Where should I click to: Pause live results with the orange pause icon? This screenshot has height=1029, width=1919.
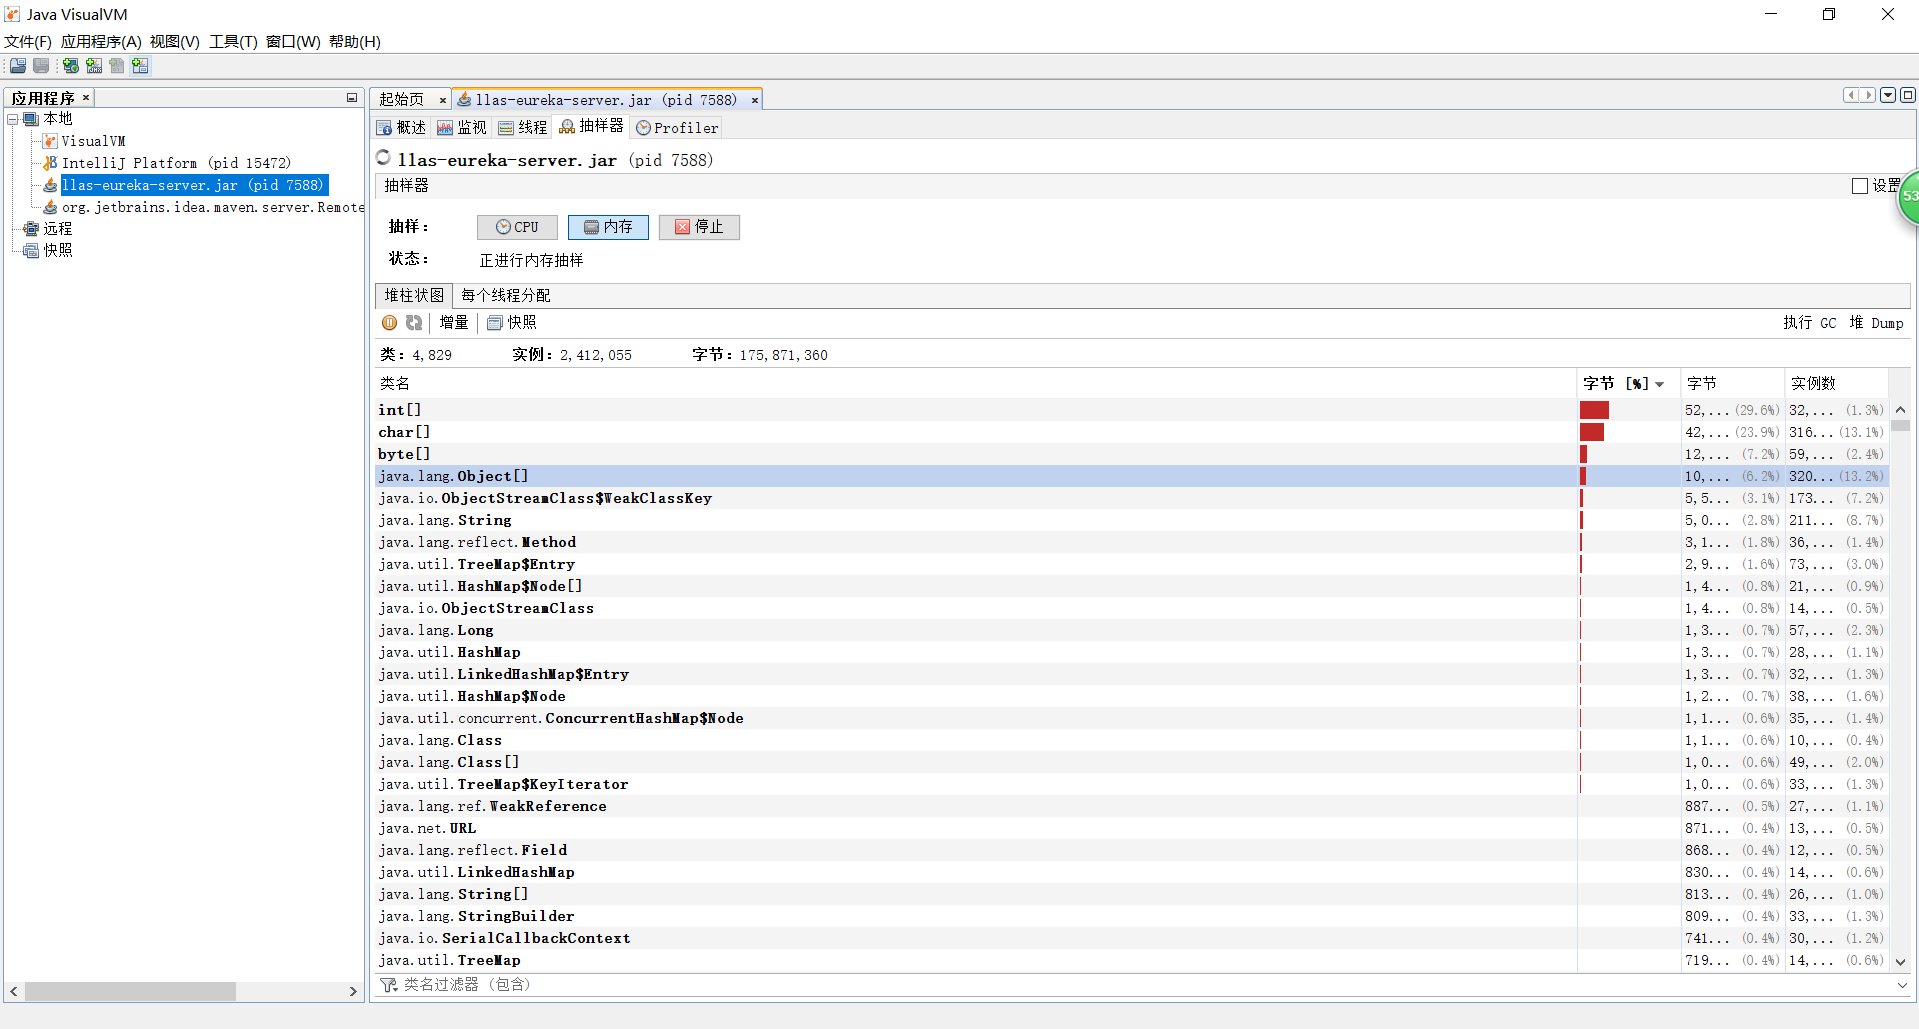coord(390,323)
